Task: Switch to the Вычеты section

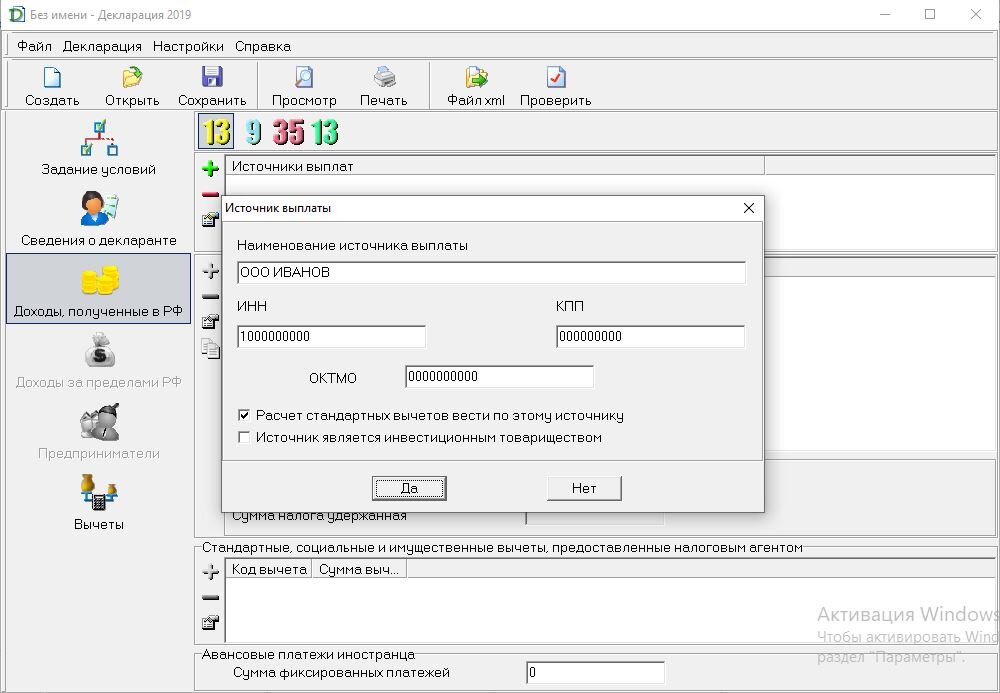Action: point(98,502)
